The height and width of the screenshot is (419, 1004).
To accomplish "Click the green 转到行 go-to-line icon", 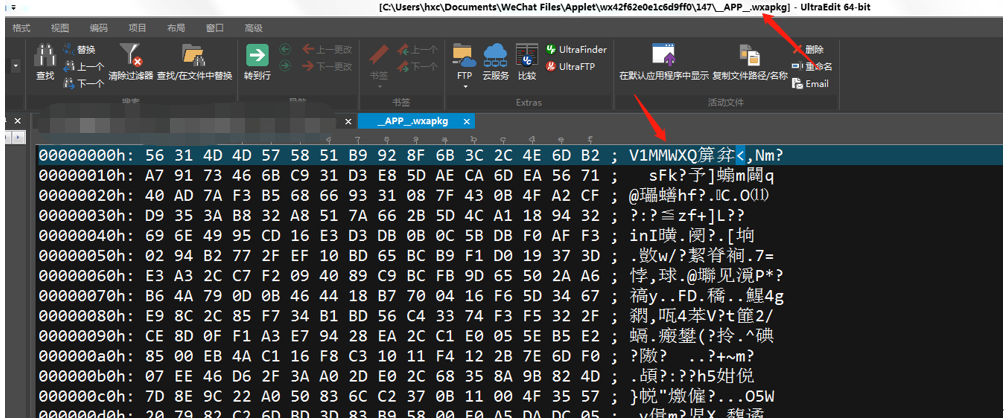I will [x=257, y=55].
